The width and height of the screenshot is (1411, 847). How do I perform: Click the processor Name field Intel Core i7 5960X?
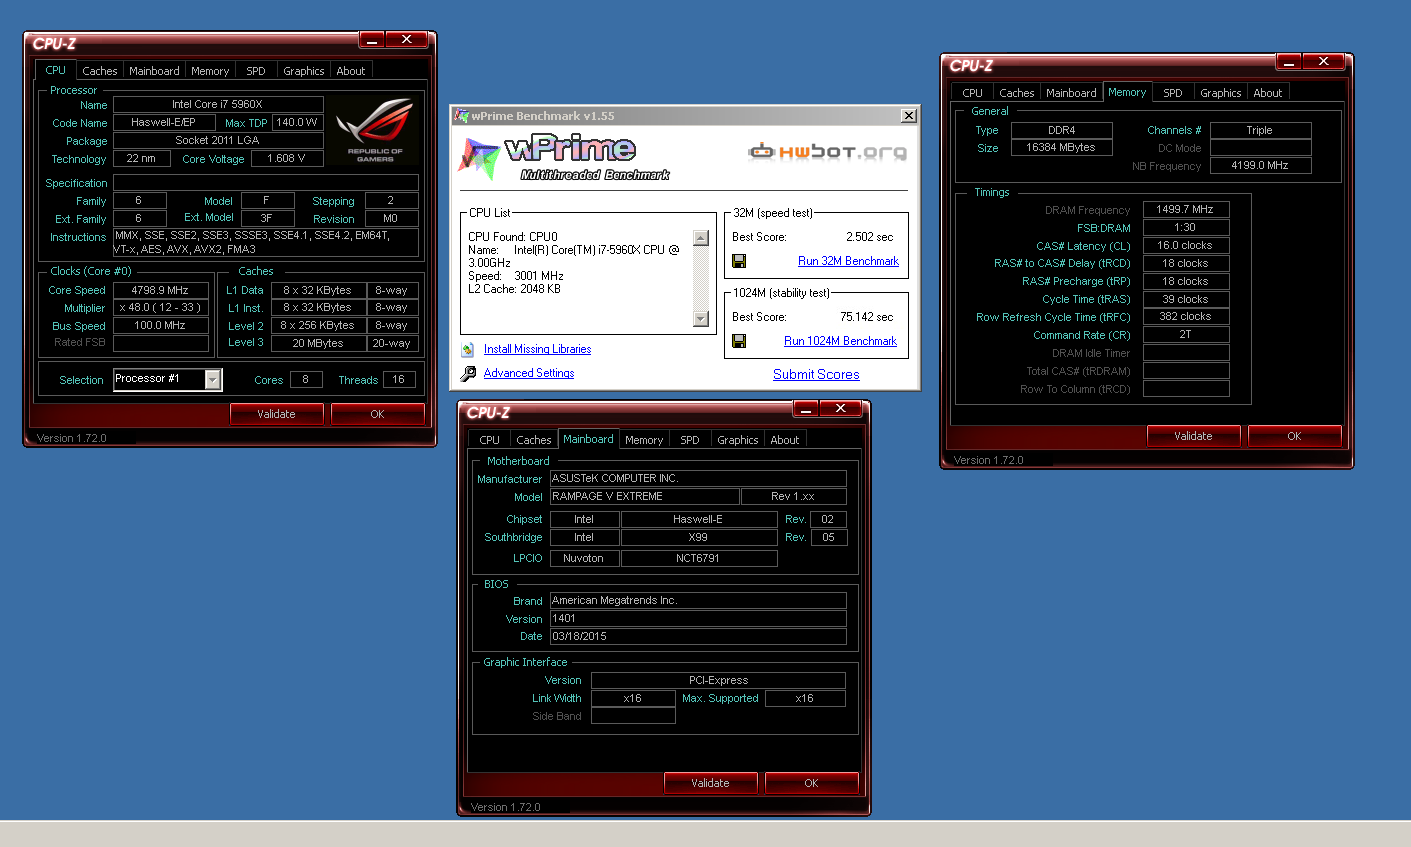[218, 104]
